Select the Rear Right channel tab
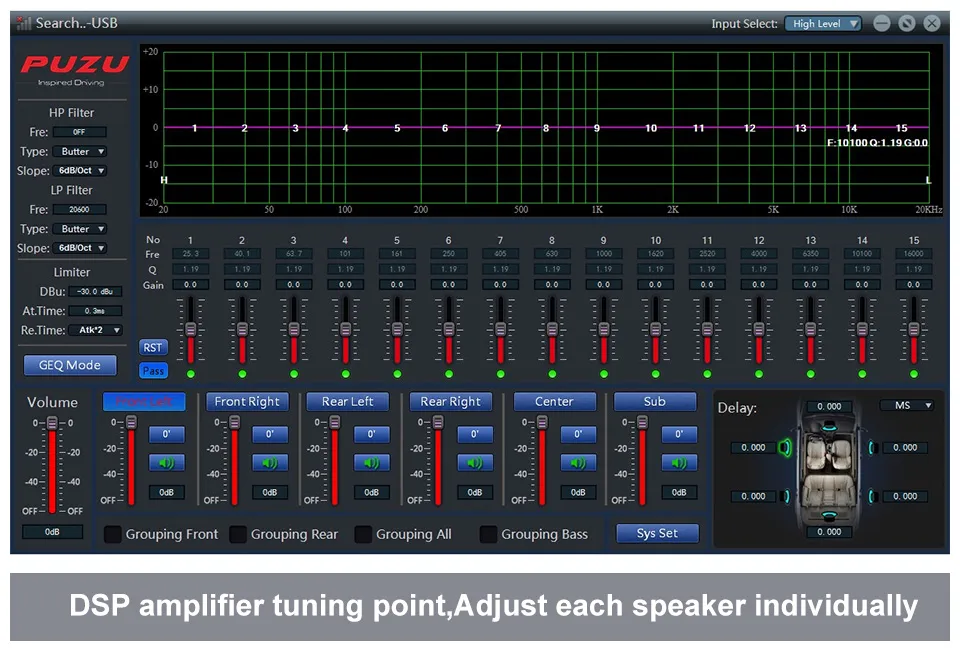 point(451,402)
